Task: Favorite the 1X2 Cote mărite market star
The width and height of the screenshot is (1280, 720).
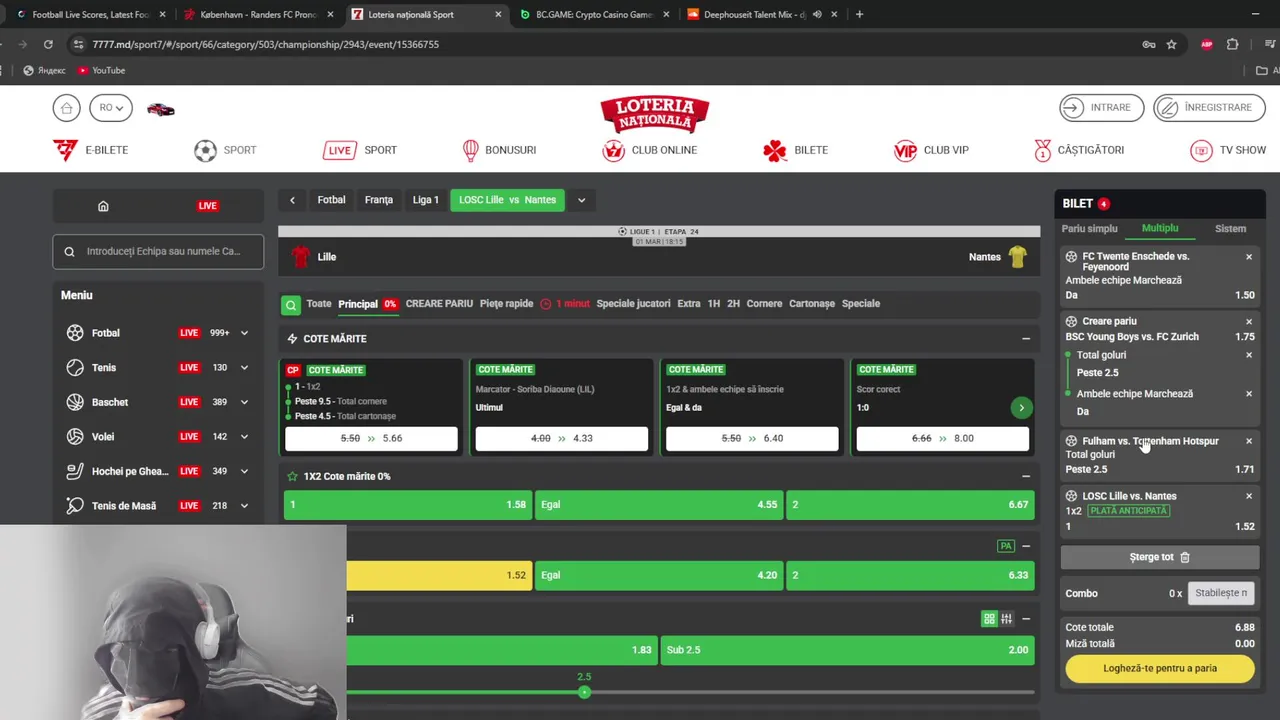Action: tap(292, 476)
